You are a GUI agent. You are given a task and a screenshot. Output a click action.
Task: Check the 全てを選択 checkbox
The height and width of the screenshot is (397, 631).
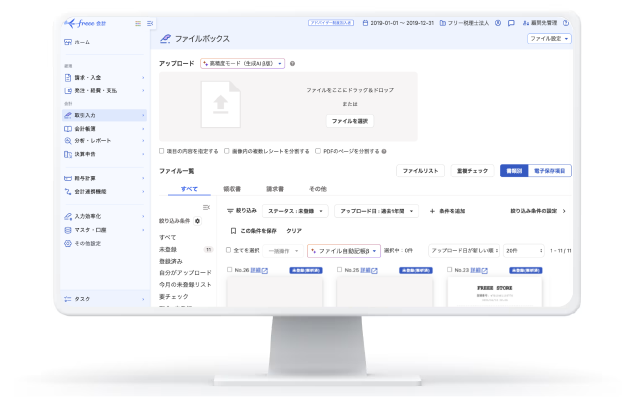pyautogui.click(x=228, y=250)
